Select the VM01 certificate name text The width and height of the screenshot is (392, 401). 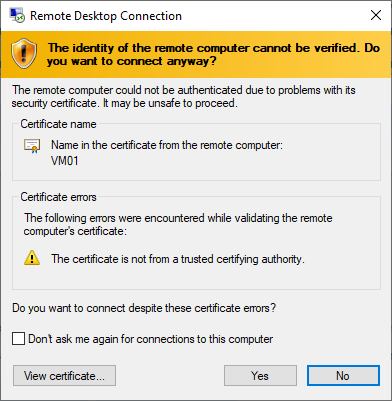coord(65,161)
